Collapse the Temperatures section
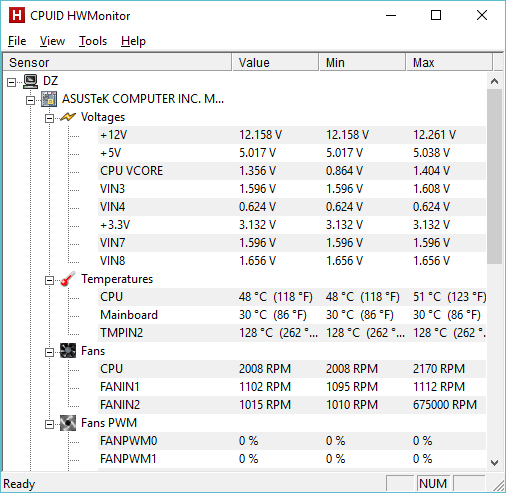This screenshot has width=506, height=493. [x=49, y=280]
